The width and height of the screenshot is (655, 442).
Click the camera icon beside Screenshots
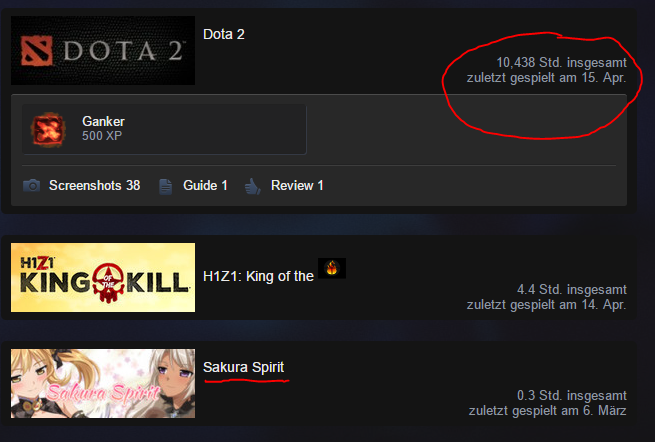[x=31, y=185]
